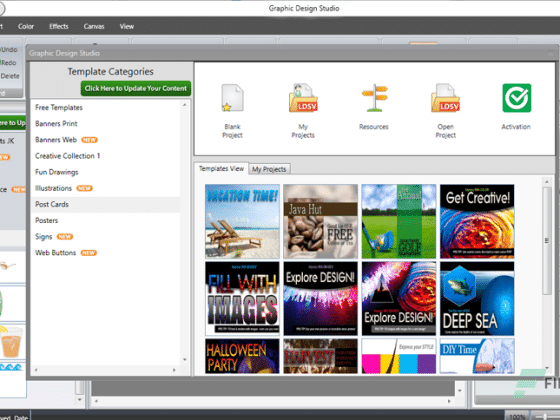Choose the Java Hut coffee template
The image size is (560, 420).
(320, 221)
